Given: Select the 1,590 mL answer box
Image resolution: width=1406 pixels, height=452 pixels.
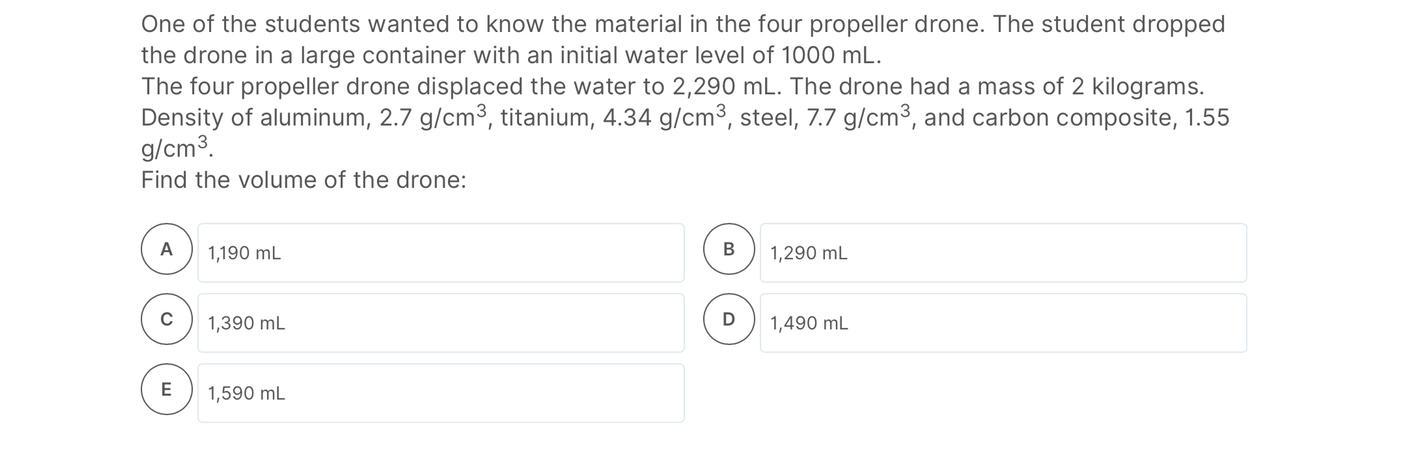Looking at the screenshot, I should (441, 393).
